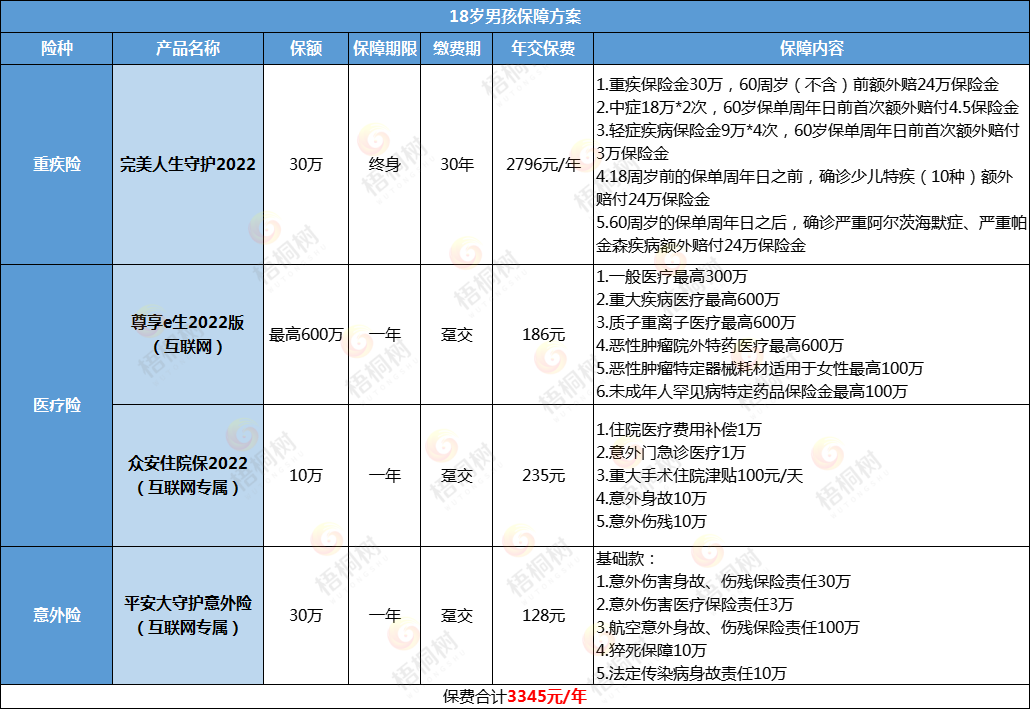This screenshot has width=1030, height=709.
Task: Click line '2.重大疾病医疗最高600万'
Action: point(687,299)
